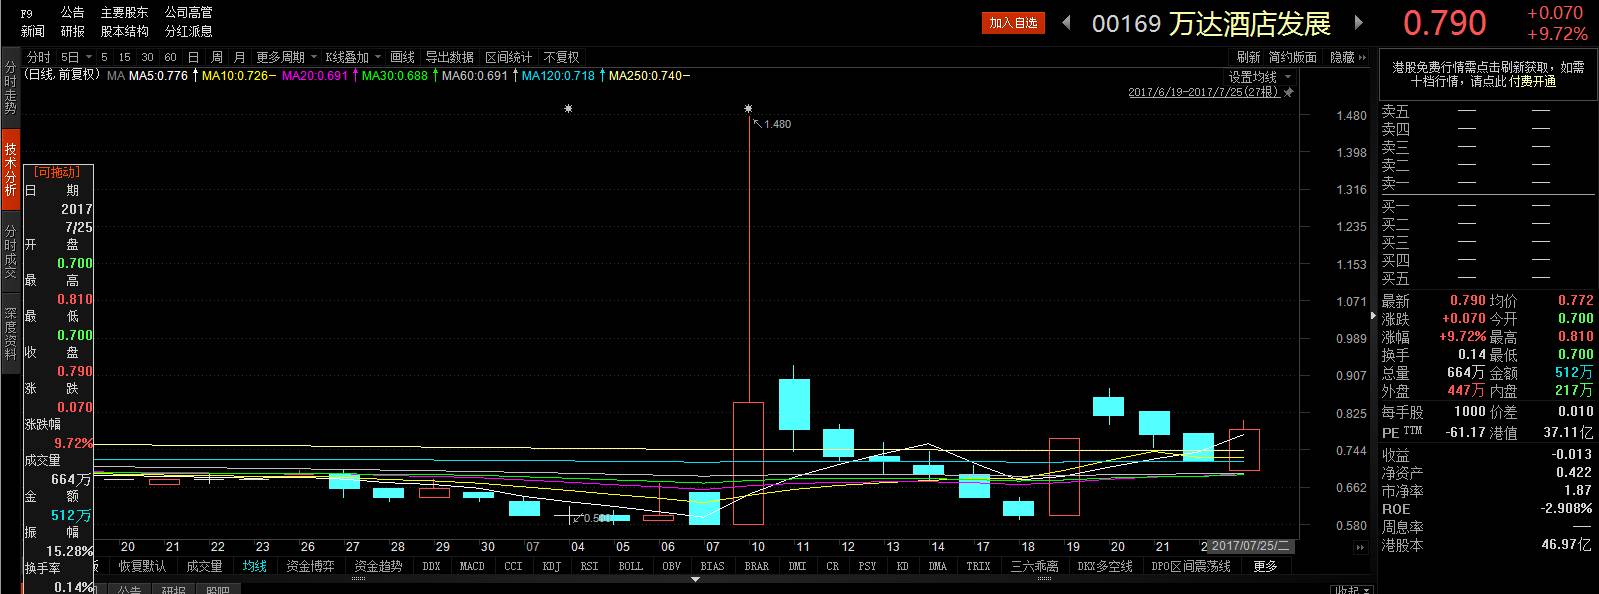Open 分红派息 dividend information
This screenshot has width=1599, height=594.
(189, 32)
